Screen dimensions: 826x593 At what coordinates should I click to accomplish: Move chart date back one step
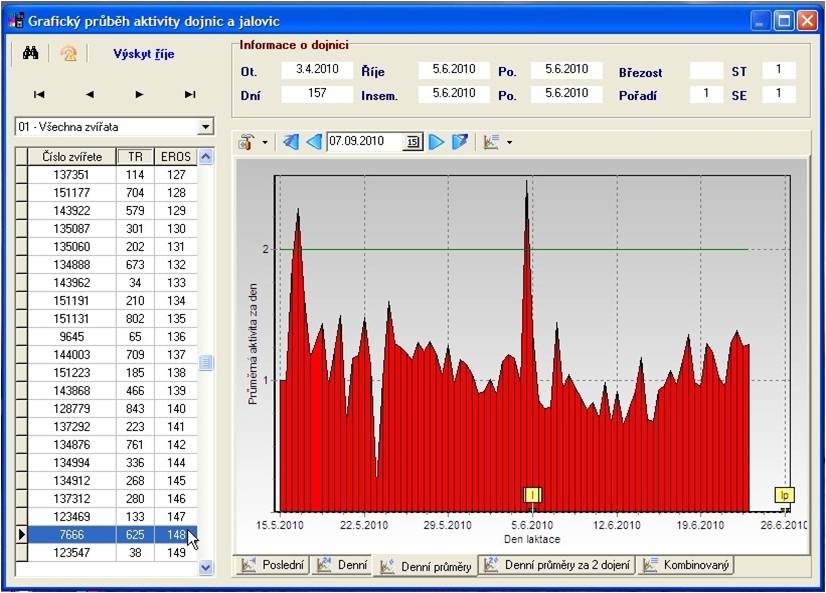tap(313, 142)
